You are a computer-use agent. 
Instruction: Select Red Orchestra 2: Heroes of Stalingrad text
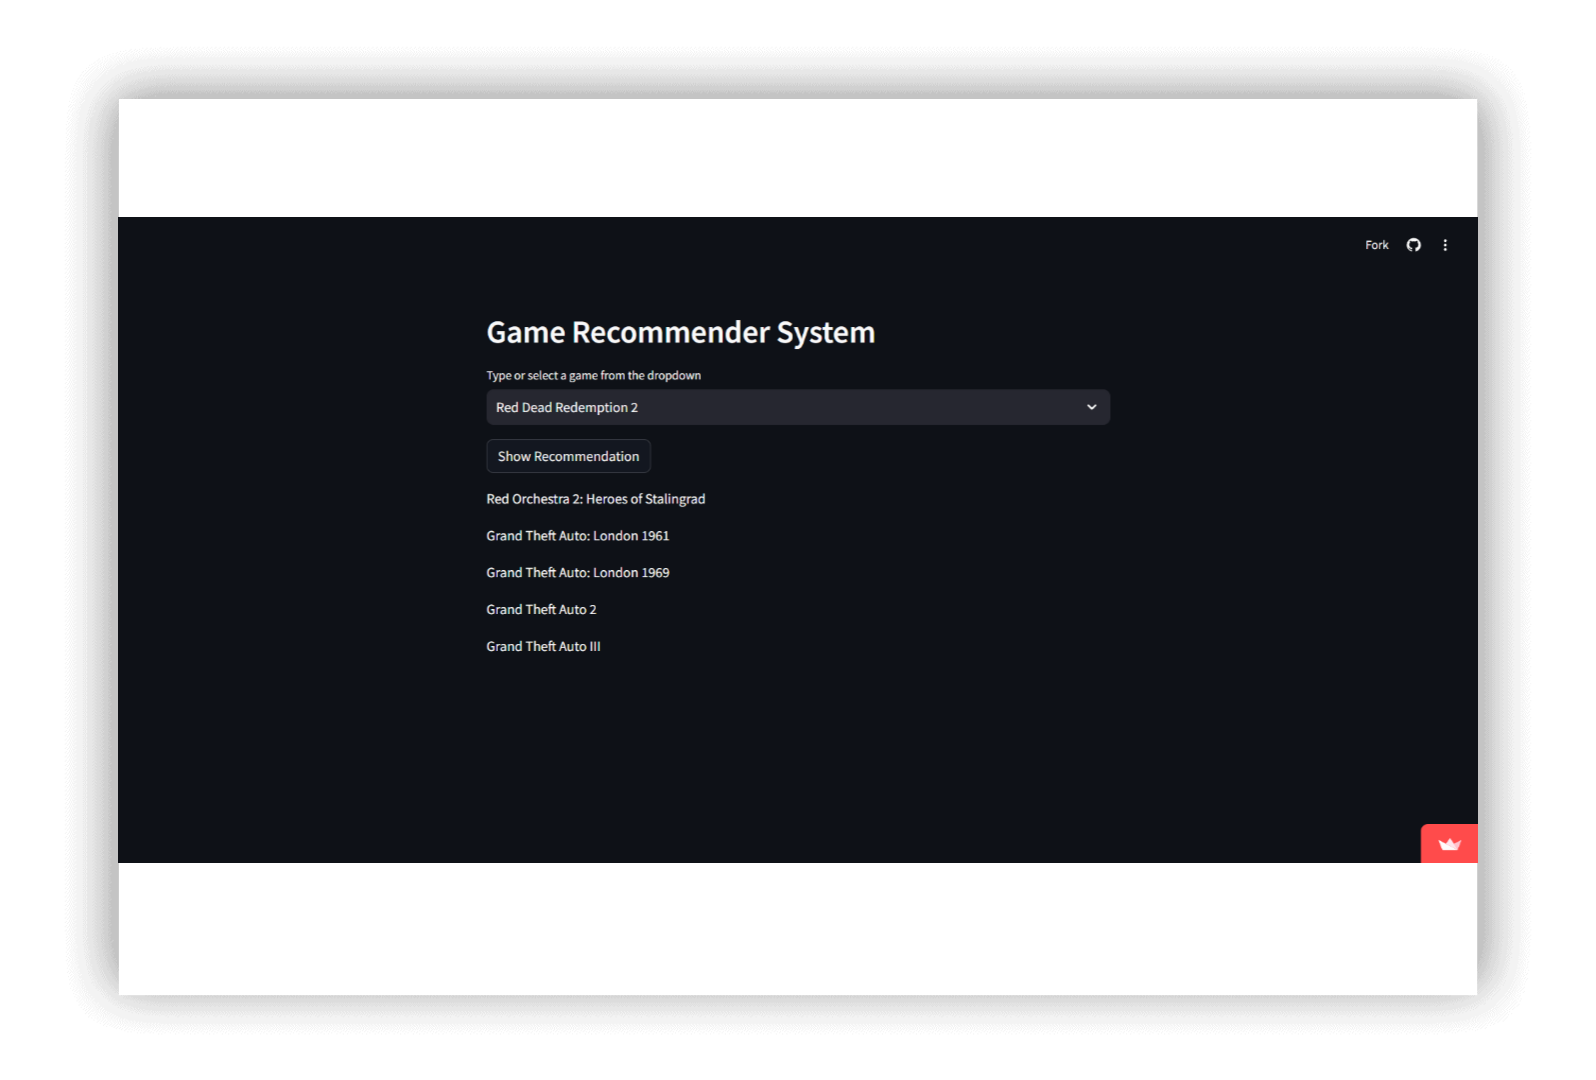596,499
